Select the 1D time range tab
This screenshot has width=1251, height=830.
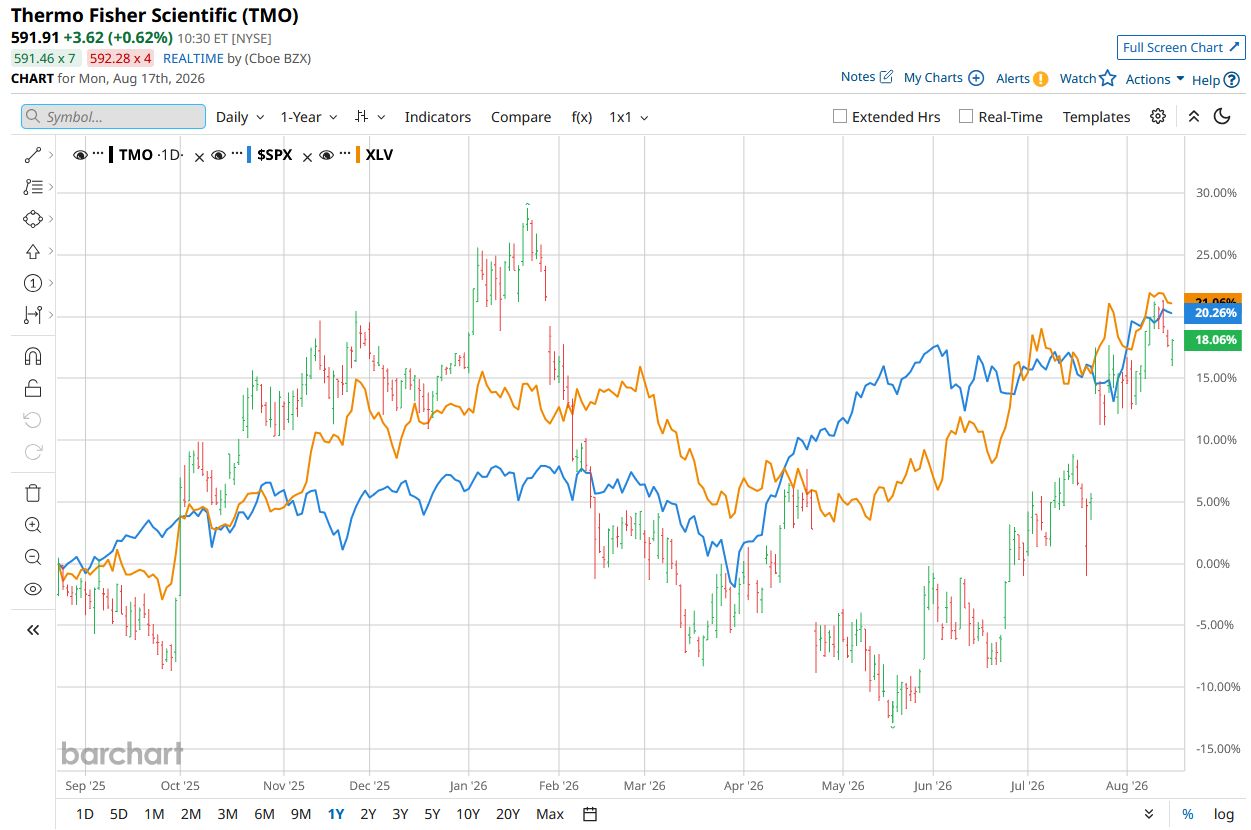click(x=85, y=814)
